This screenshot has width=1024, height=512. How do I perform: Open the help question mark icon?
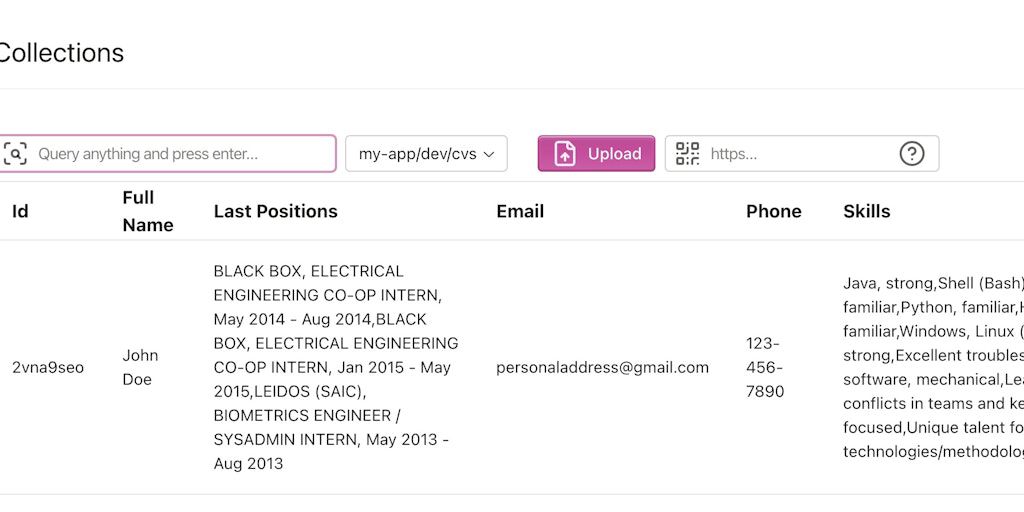[911, 154]
